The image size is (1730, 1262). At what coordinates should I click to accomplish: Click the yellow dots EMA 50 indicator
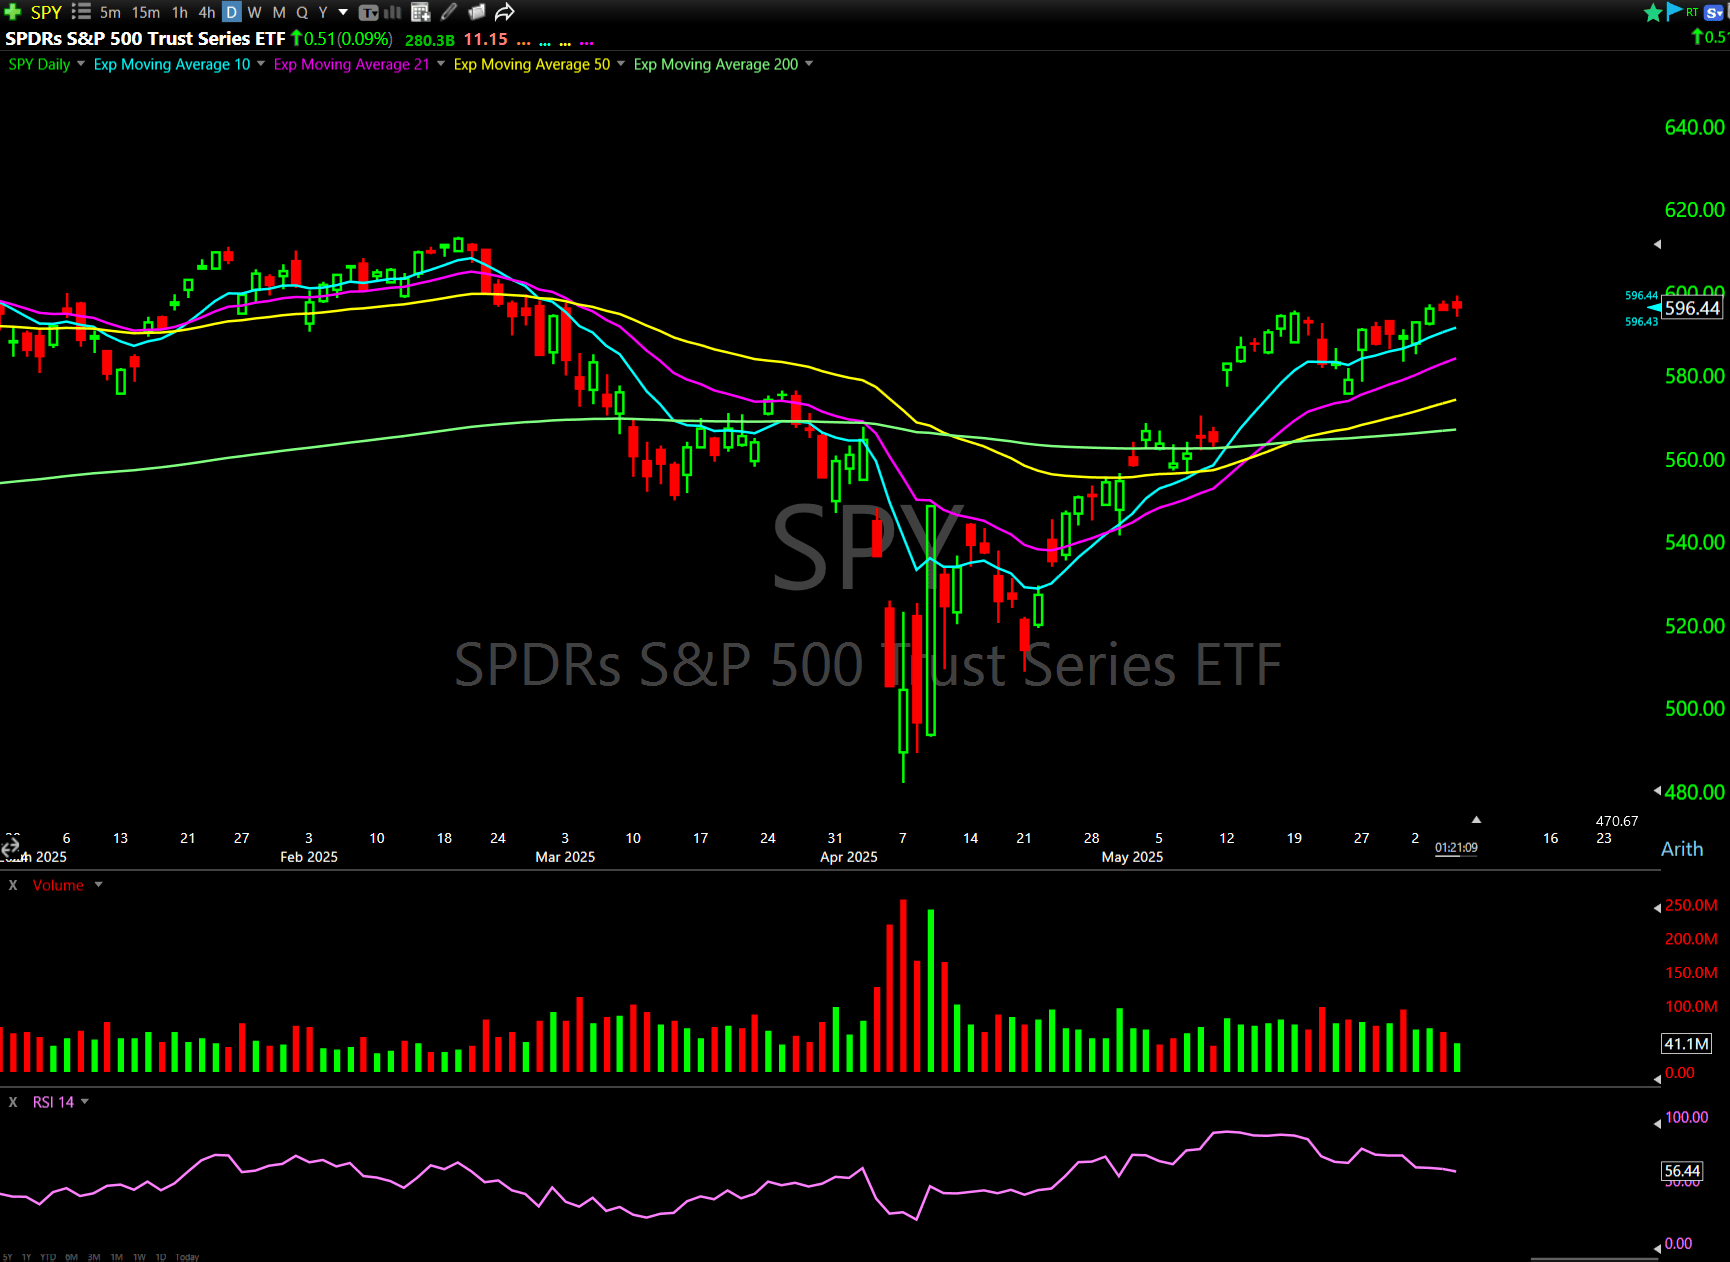click(x=565, y=43)
